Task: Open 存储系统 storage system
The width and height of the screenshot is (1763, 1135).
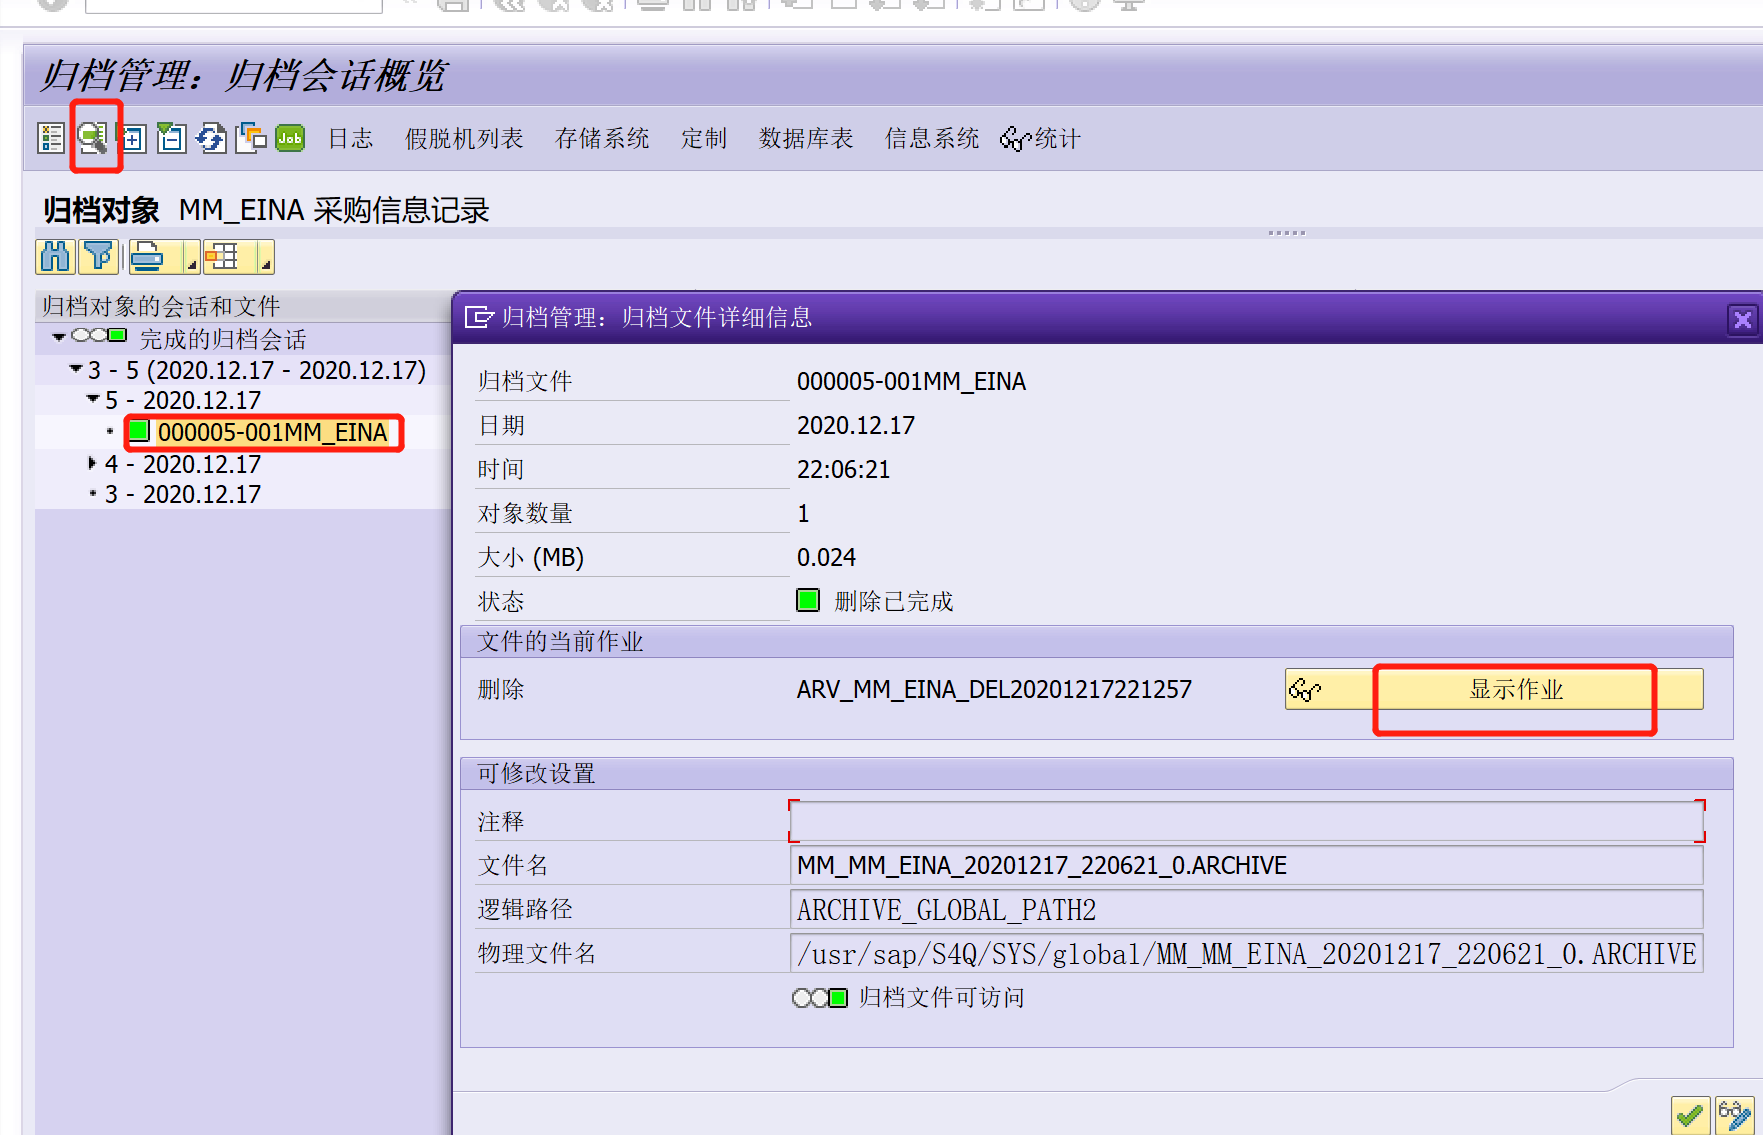Action: pos(602,139)
